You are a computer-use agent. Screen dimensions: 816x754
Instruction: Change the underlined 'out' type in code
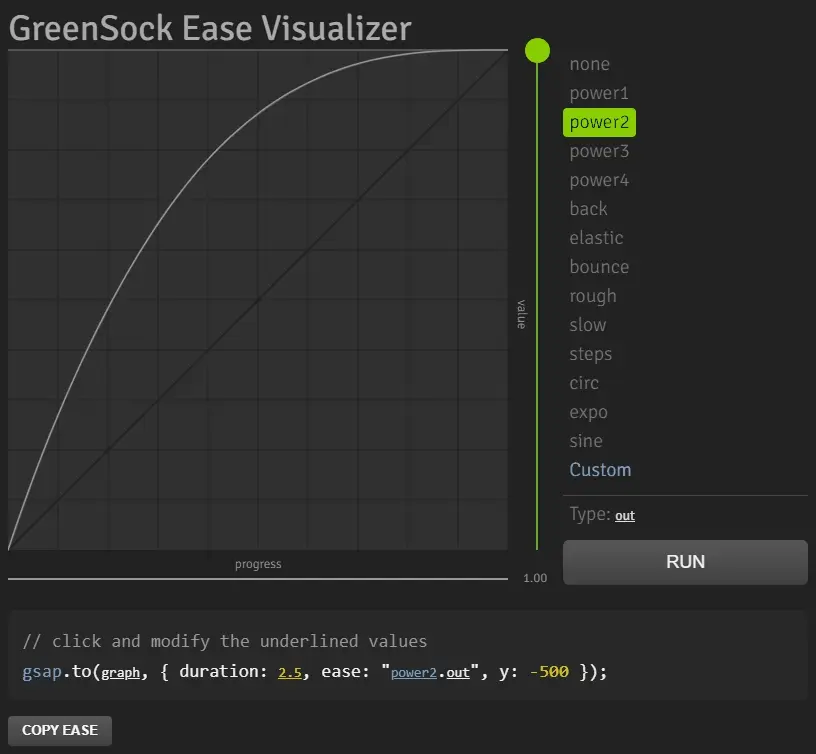[458, 673]
